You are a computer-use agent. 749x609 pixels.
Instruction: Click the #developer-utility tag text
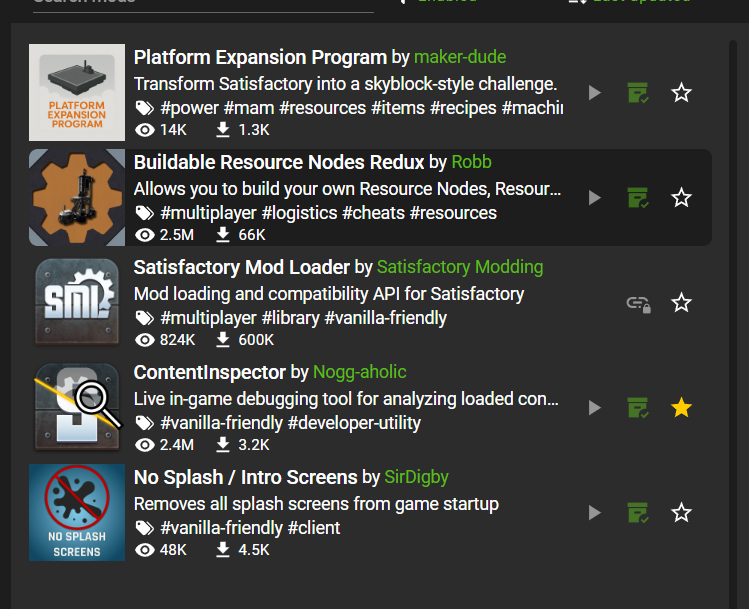pyautogui.click(x=354, y=423)
